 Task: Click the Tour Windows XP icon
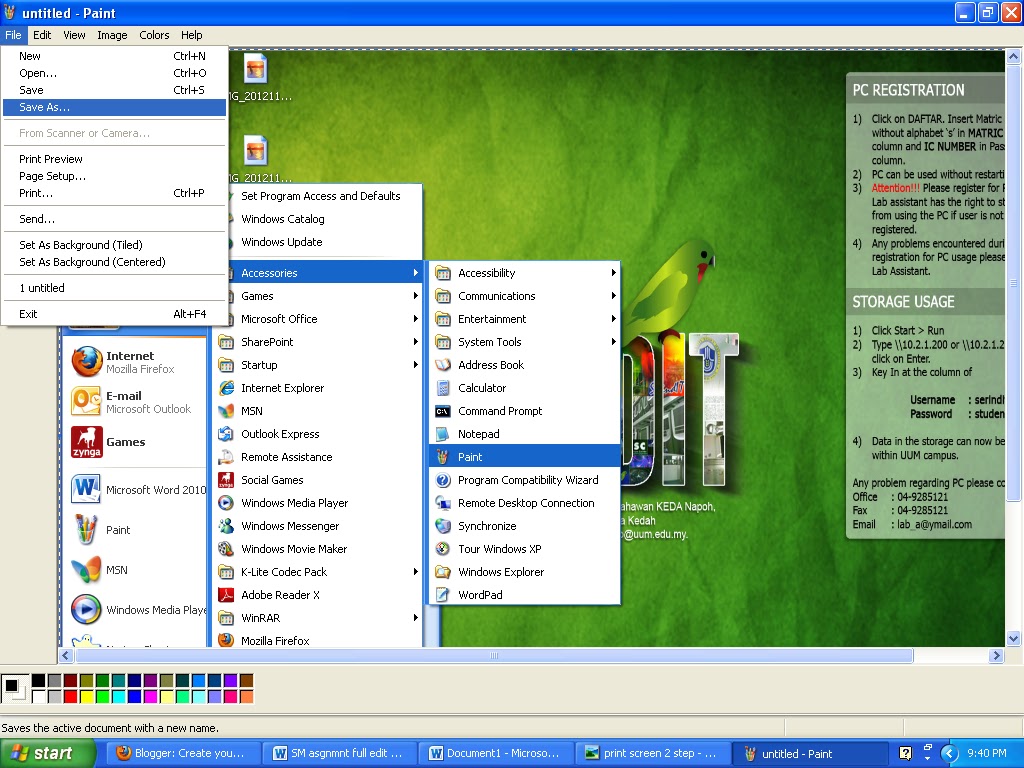[x=443, y=549]
